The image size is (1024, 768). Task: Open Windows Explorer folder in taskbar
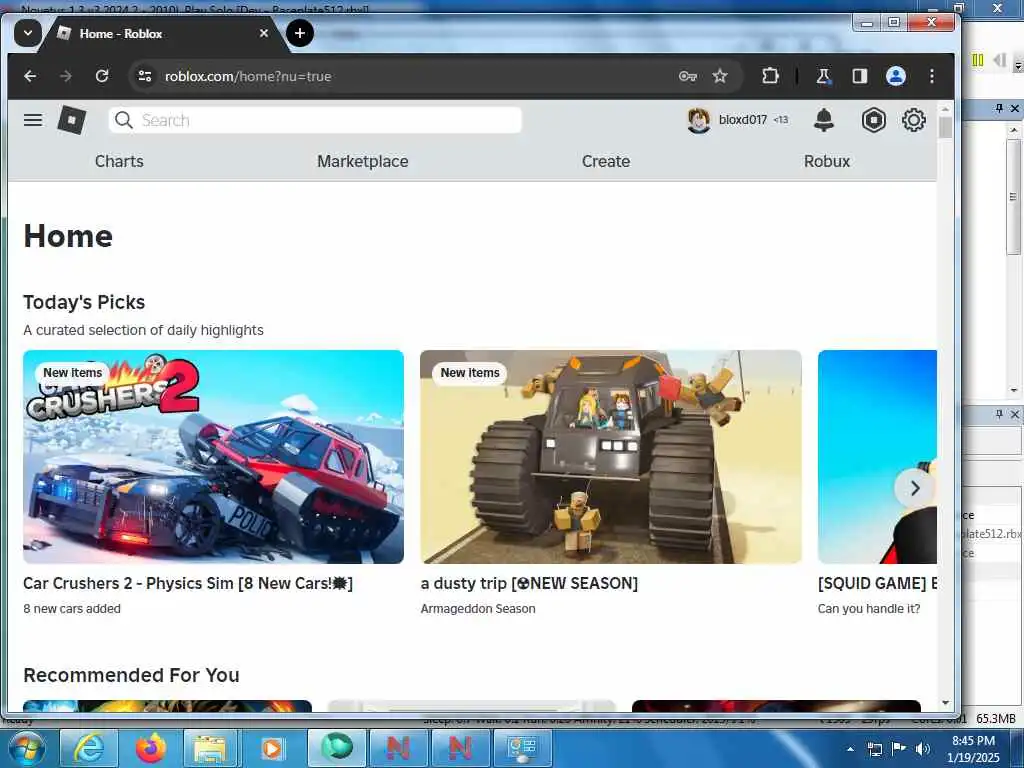[x=212, y=748]
